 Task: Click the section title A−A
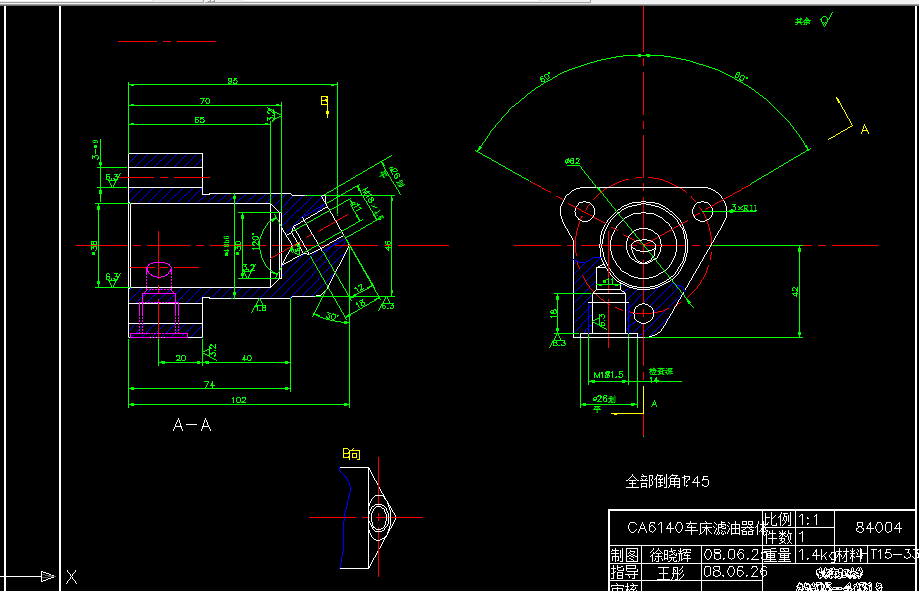click(190, 424)
